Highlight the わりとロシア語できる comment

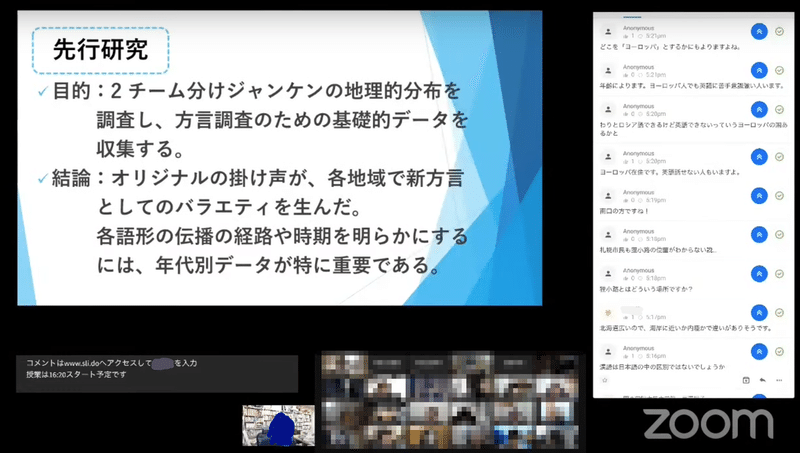pyautogui.click(x=759, y=110)
